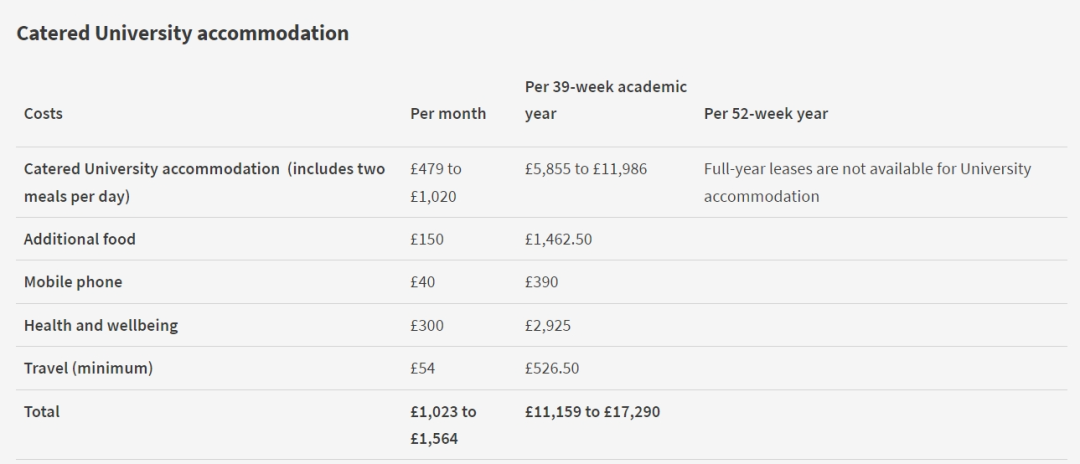The image size is (1080, 464).
Task: Click the Per month column header
Action: 448,114
